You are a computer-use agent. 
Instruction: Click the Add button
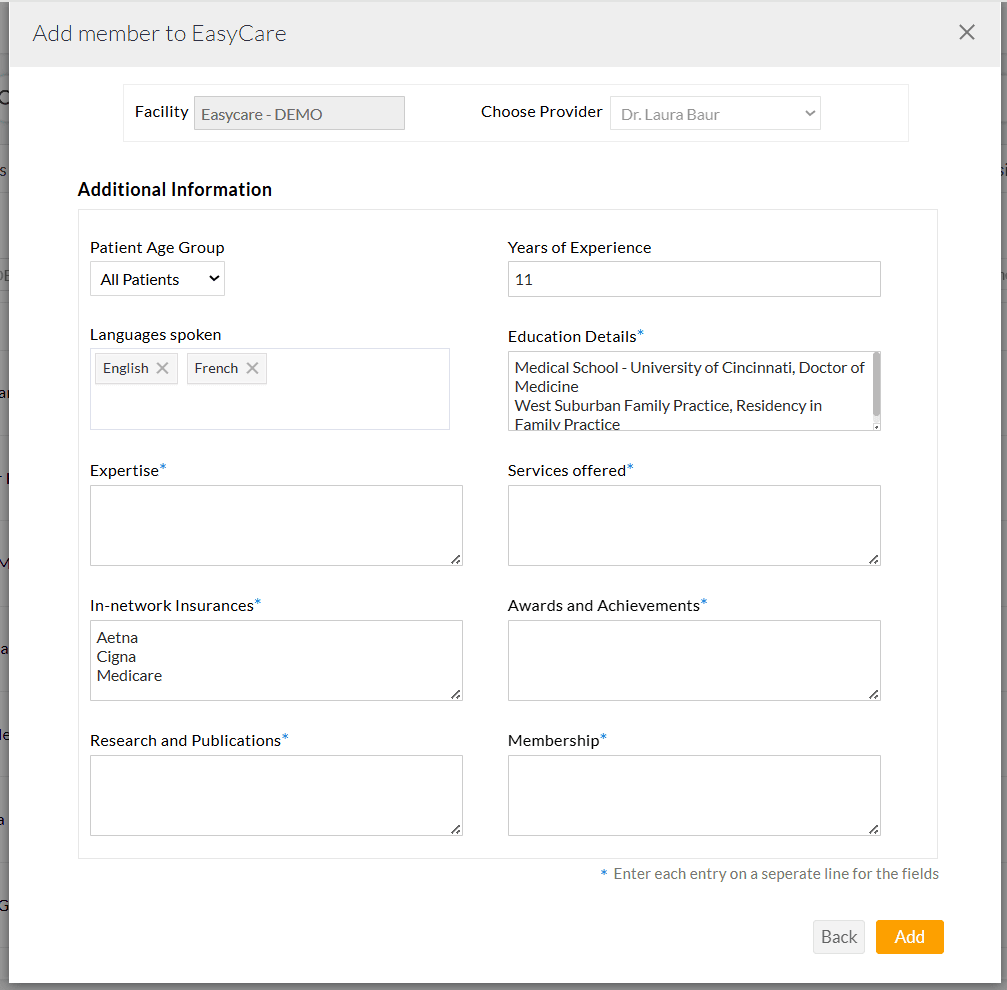909,937
